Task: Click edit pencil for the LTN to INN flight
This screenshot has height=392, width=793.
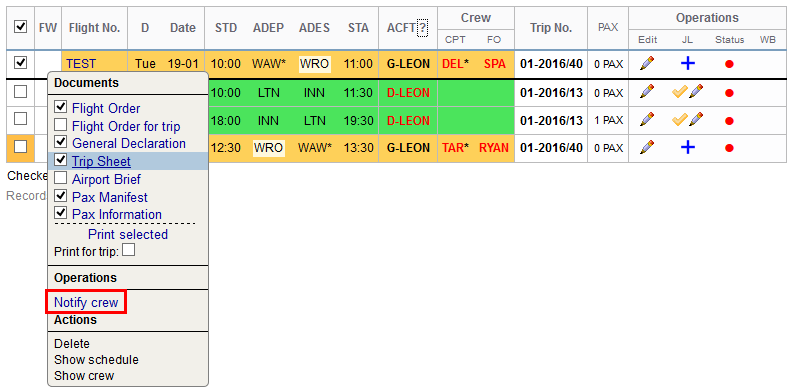Action: coord(647,92)
